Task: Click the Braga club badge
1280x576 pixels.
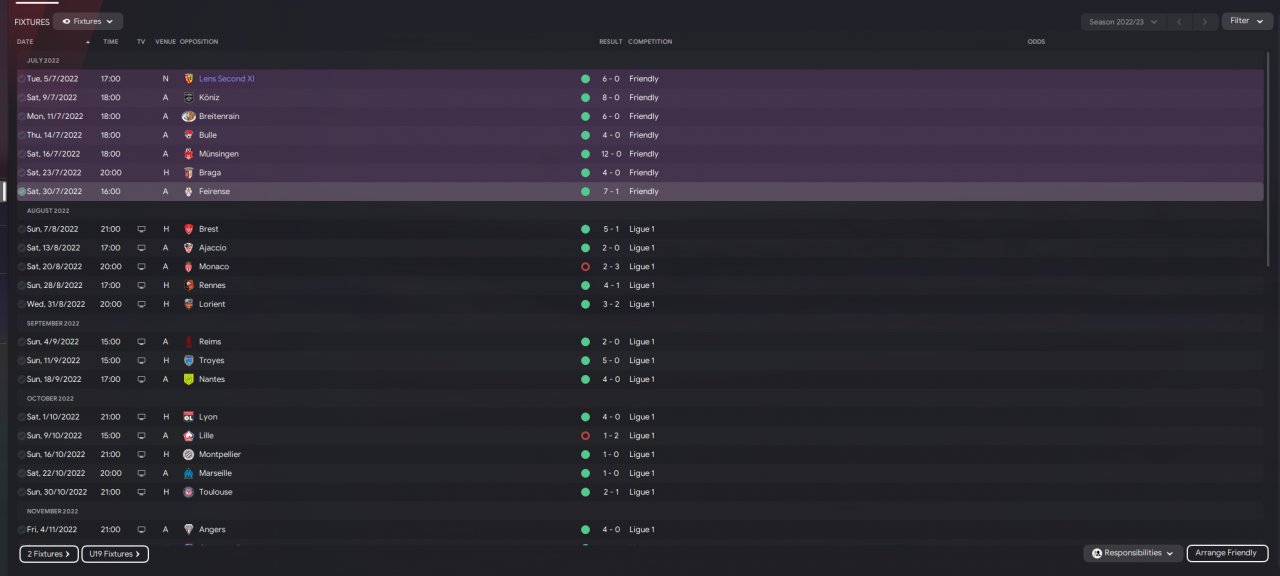Action: (x=188, y=173)
